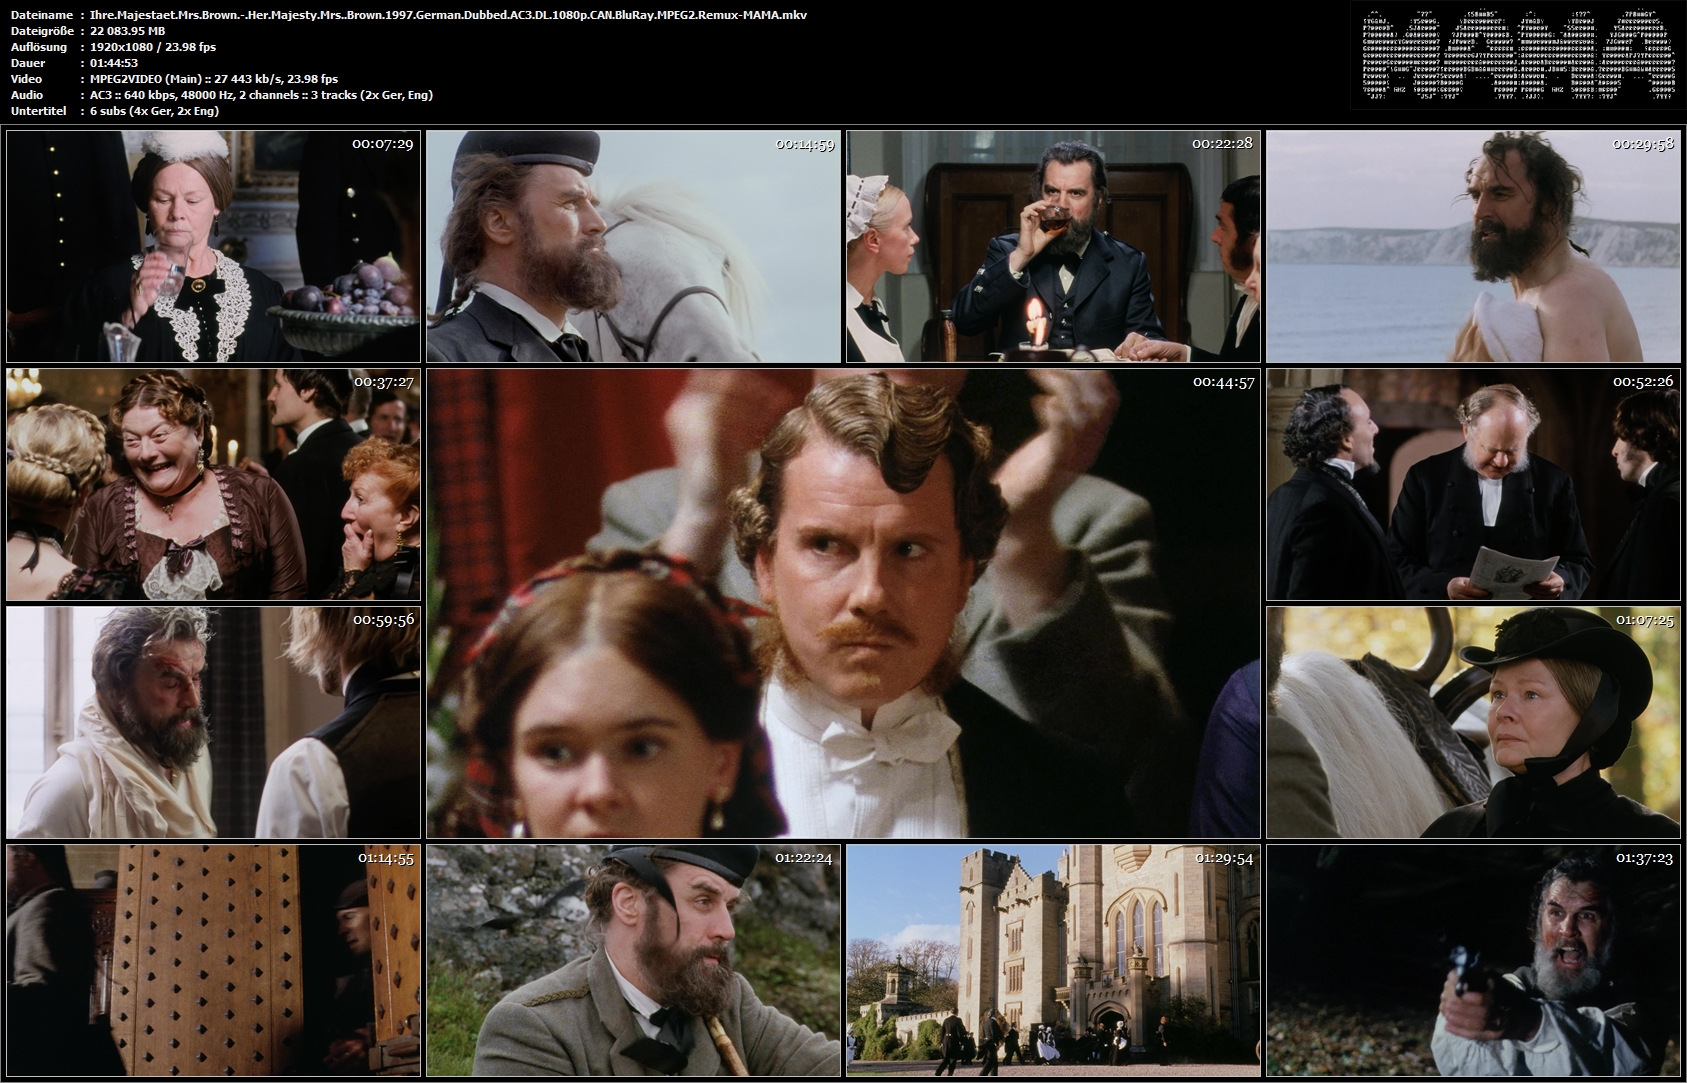This screenshot has width=1687, height=1083.
Task: Select the frame at 00:14:59
Action: coord(633,246)
